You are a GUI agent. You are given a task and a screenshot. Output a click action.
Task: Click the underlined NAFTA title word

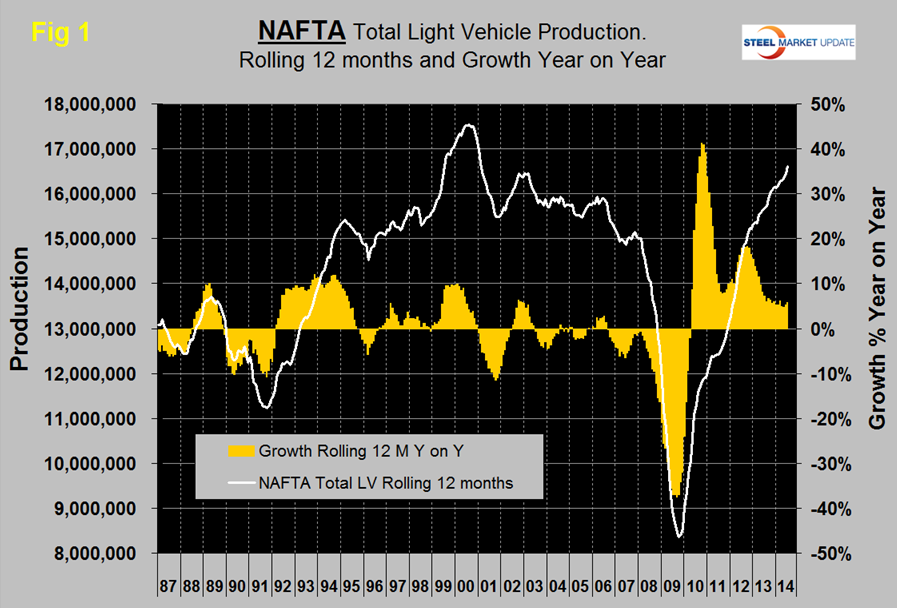point(303,32)
